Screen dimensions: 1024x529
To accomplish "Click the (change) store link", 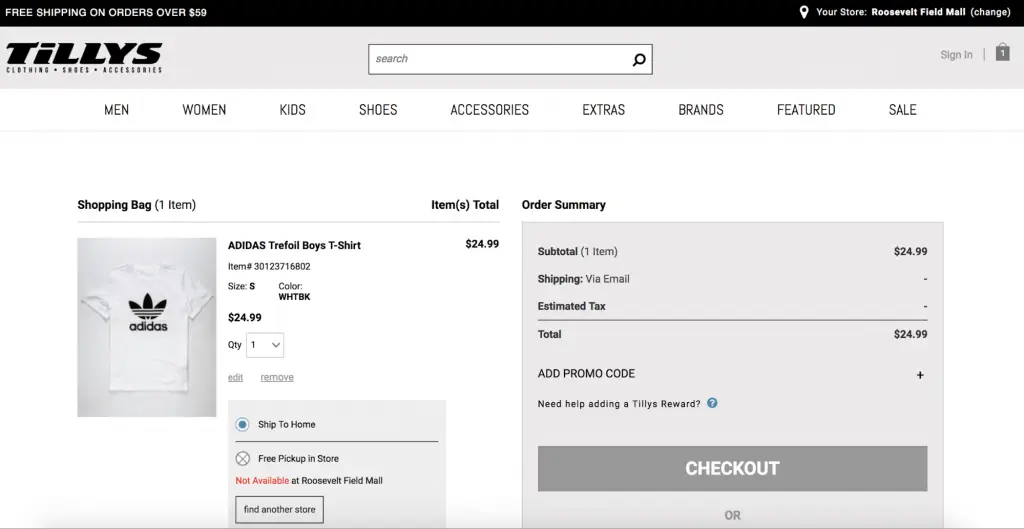I will pos(990,12).
